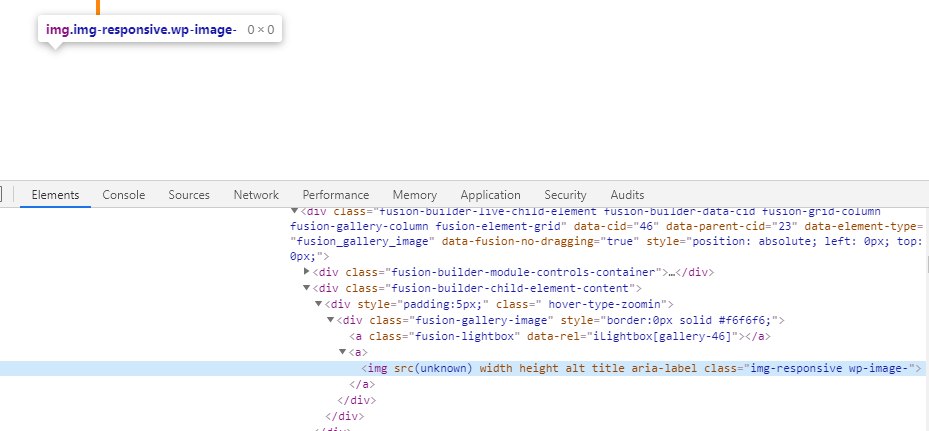Open the Security tab
The width and height of the screenshot is (929, 431).
click(565, 195)
